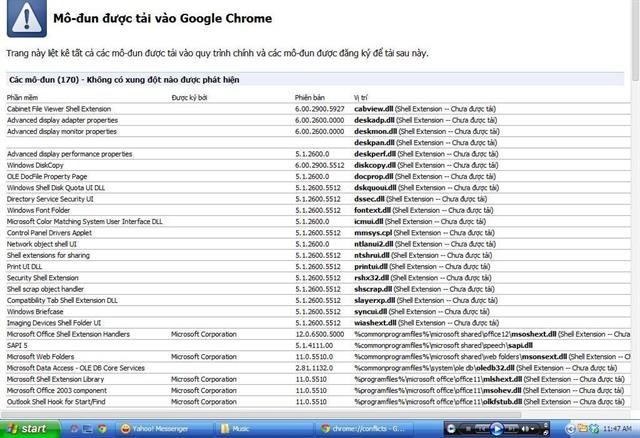Click 'Mô-đun được tải vào Google Chrome' heading
This screenshot has height=438, width=640.
point(162,18)
